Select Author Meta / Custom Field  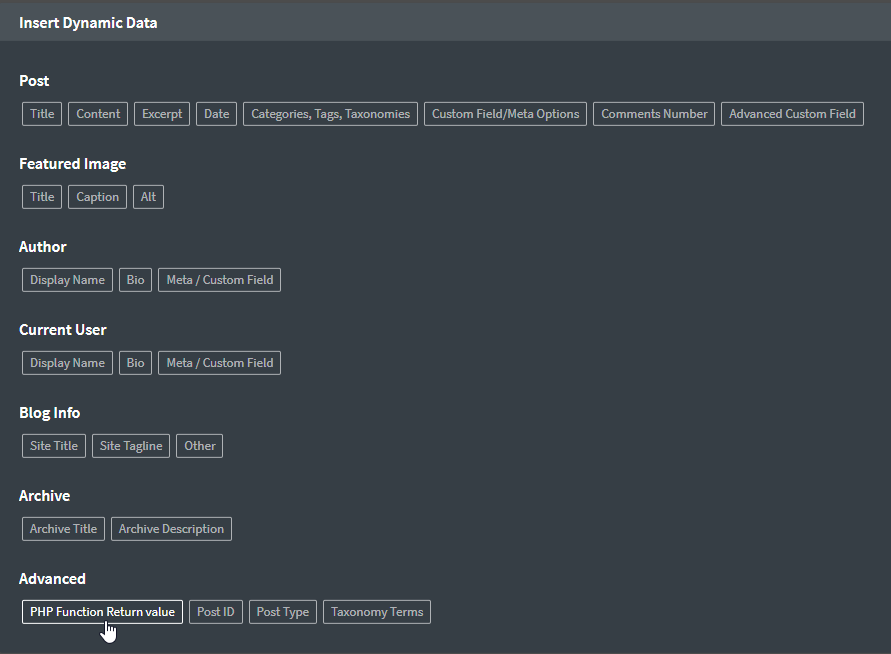click(x=219, y=280)
